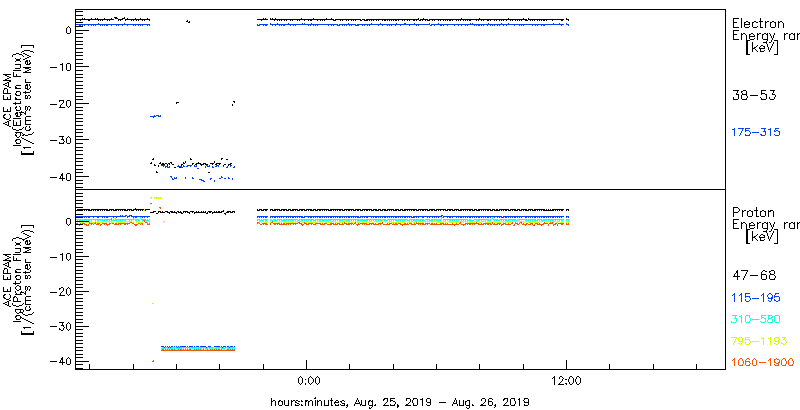The width and height of the screenshot is (800, 410).
Task: Click the 38-53 electron energy legend label
Action: (754, 95)
